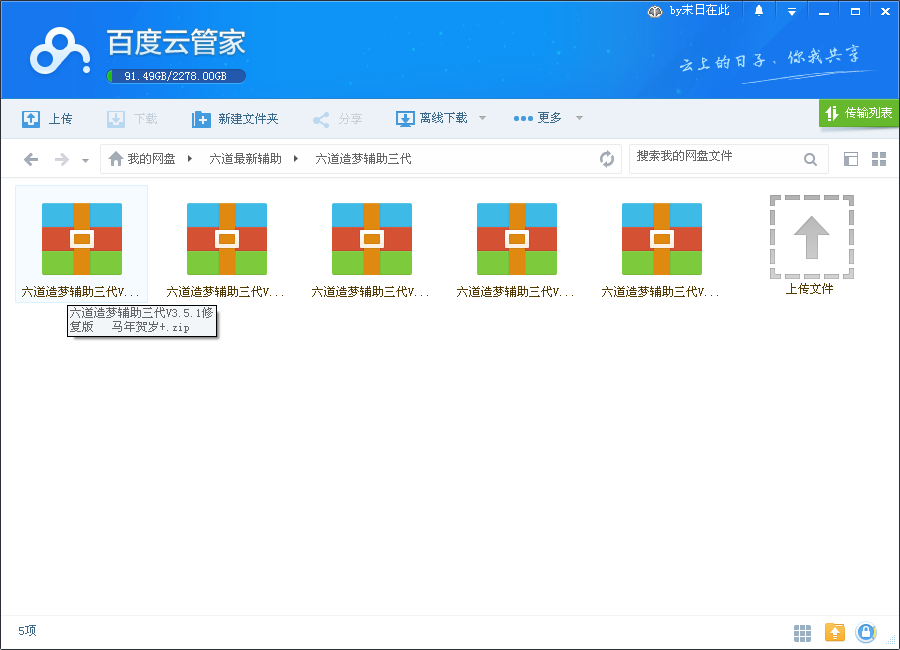
Task: Click the 上传文件 upload placeholder
Action: point(811,245)
